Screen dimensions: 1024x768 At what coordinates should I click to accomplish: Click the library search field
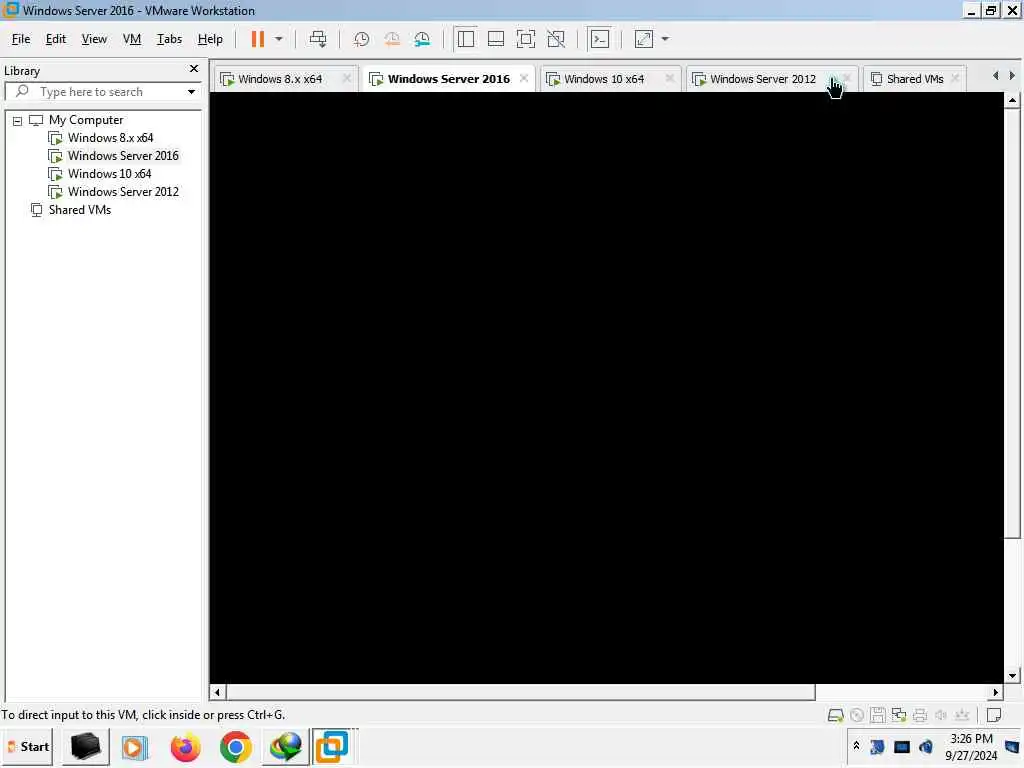click(x=101, y=92)
